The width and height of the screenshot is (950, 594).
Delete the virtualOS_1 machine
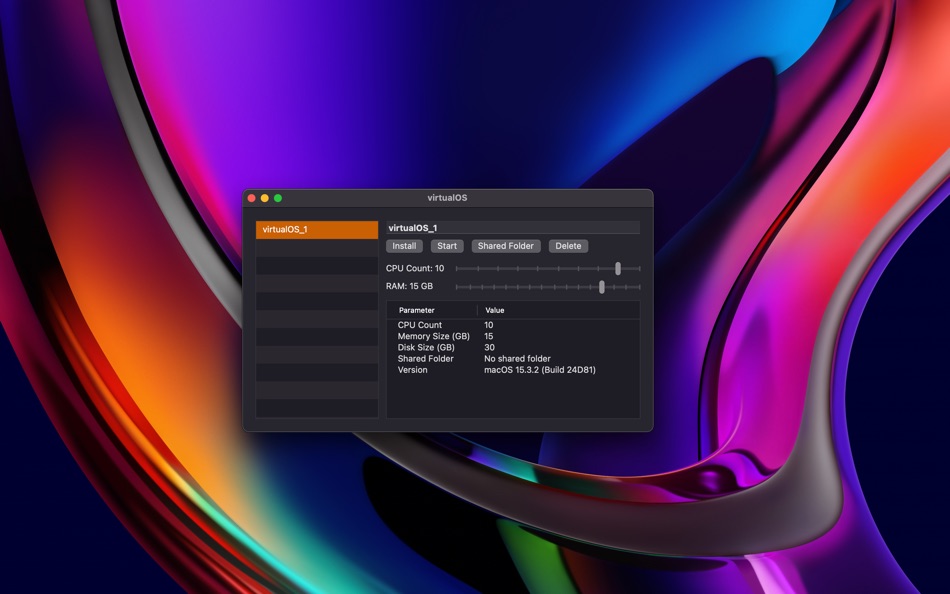click(x=568, y=246)
